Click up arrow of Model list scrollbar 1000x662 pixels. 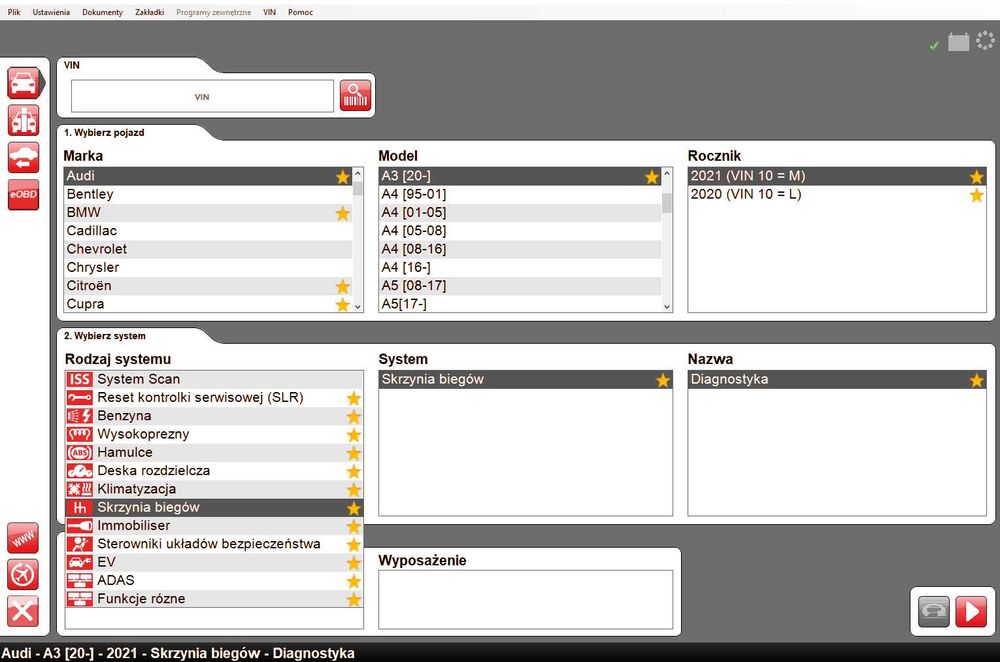coord(667,173)
